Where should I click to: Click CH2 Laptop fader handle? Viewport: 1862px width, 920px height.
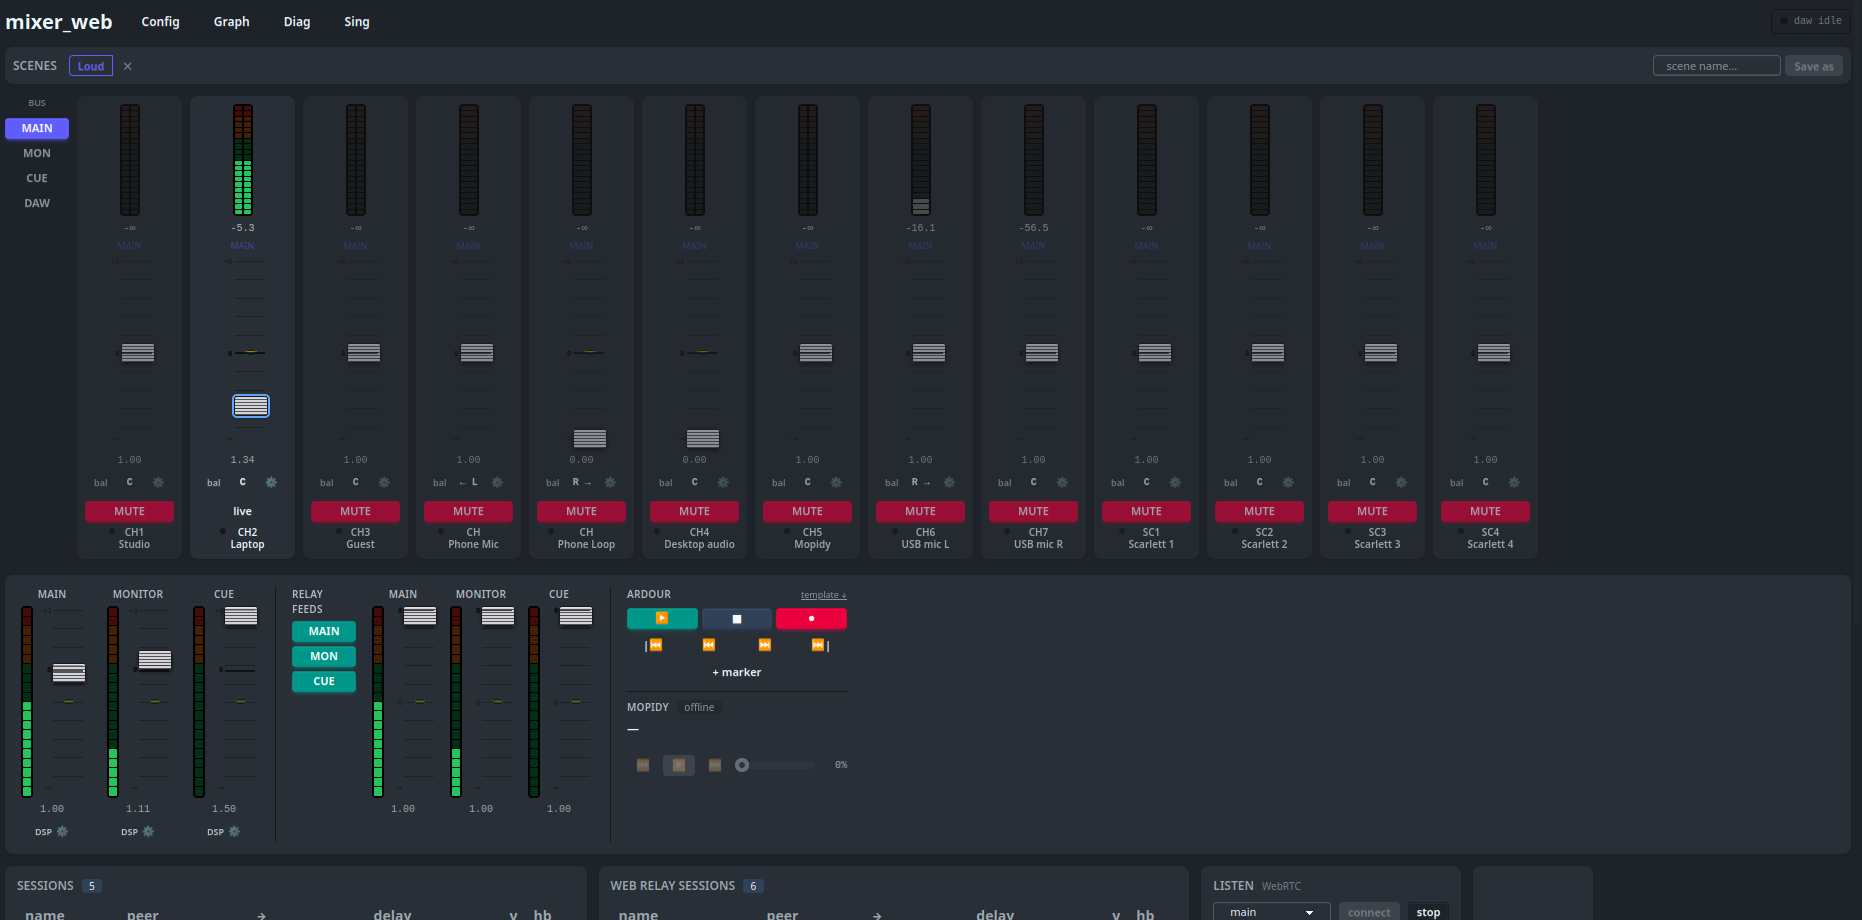[x=251, y=405]
